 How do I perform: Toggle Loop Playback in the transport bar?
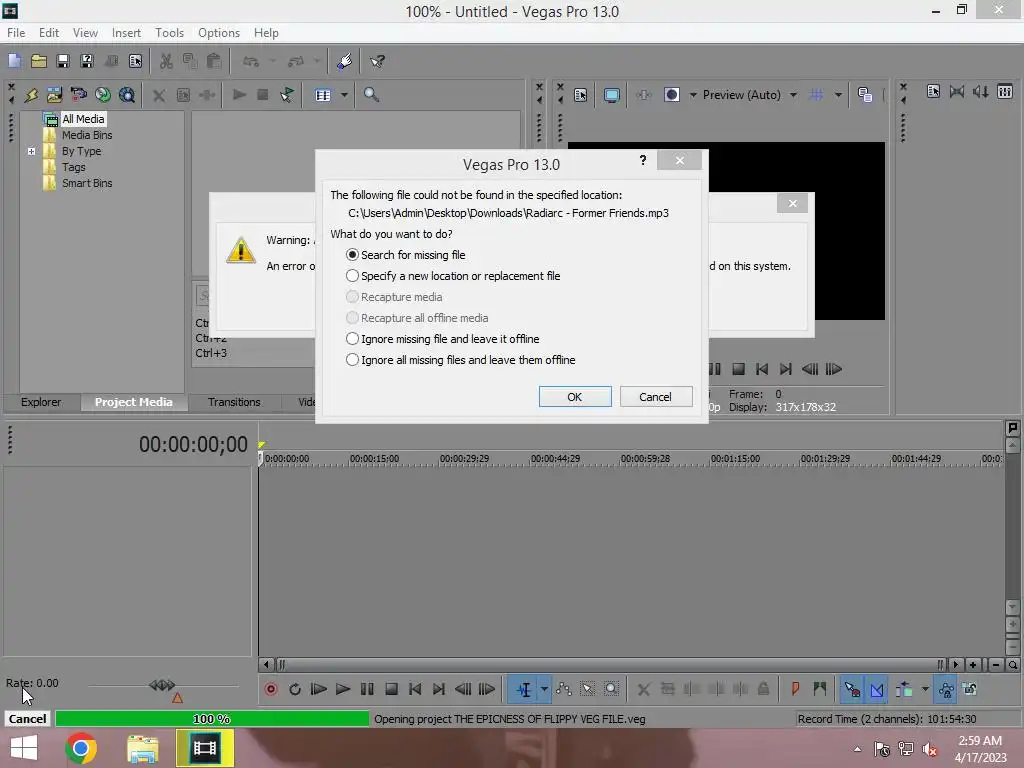click(295, 689)
